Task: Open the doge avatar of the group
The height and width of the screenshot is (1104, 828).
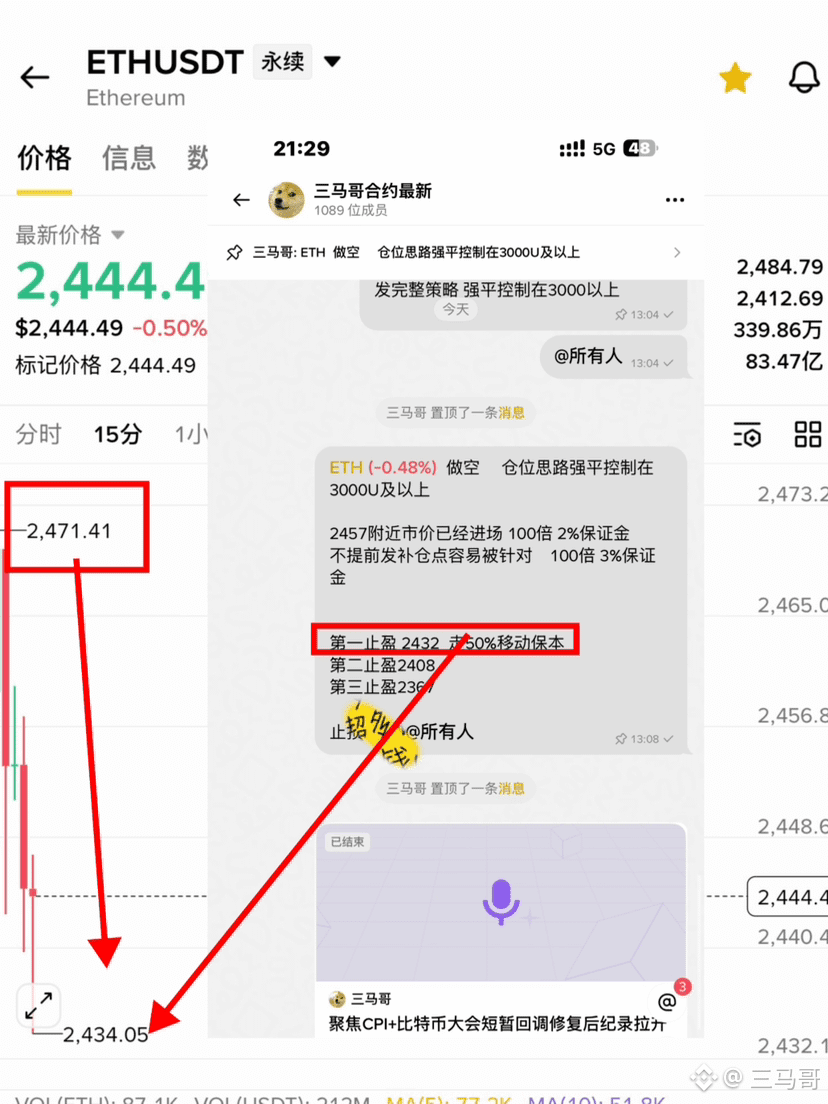Action: point(287,200)
